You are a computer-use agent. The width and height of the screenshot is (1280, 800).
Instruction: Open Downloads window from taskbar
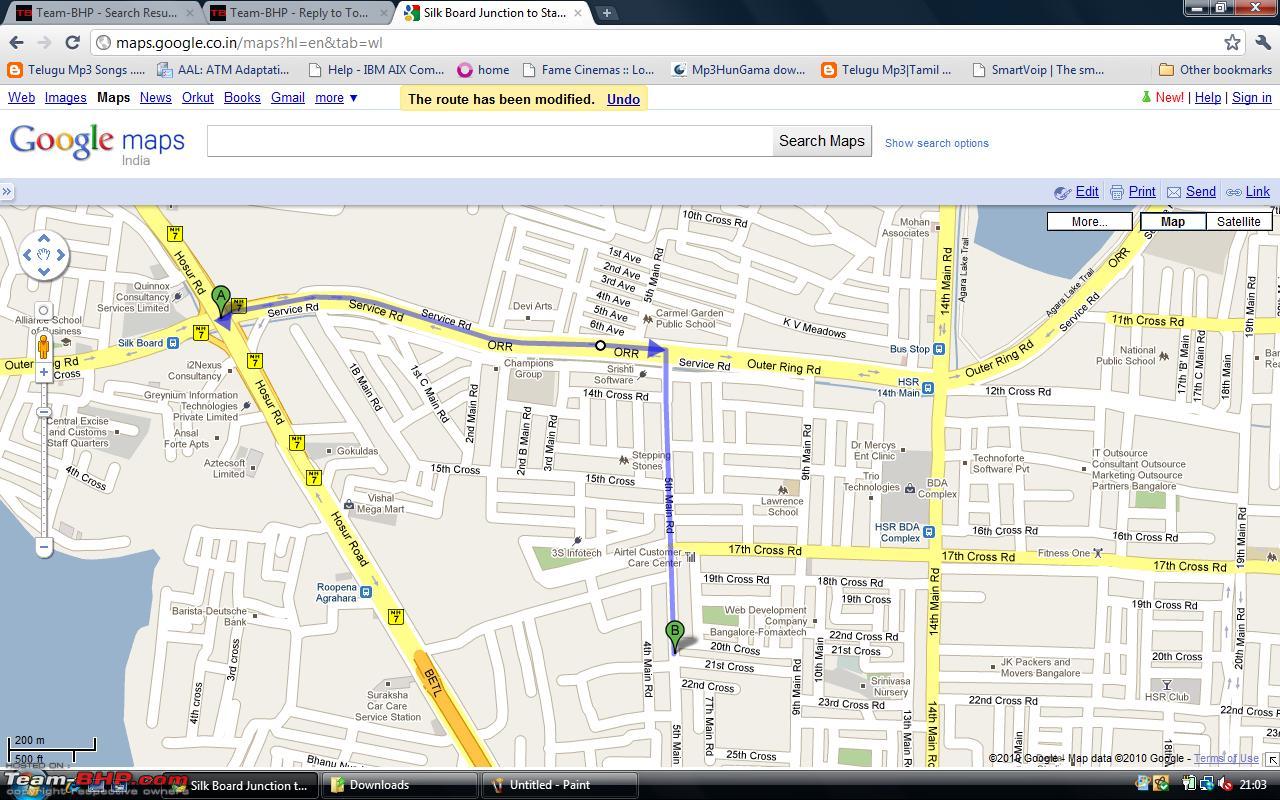coord(402,785)
